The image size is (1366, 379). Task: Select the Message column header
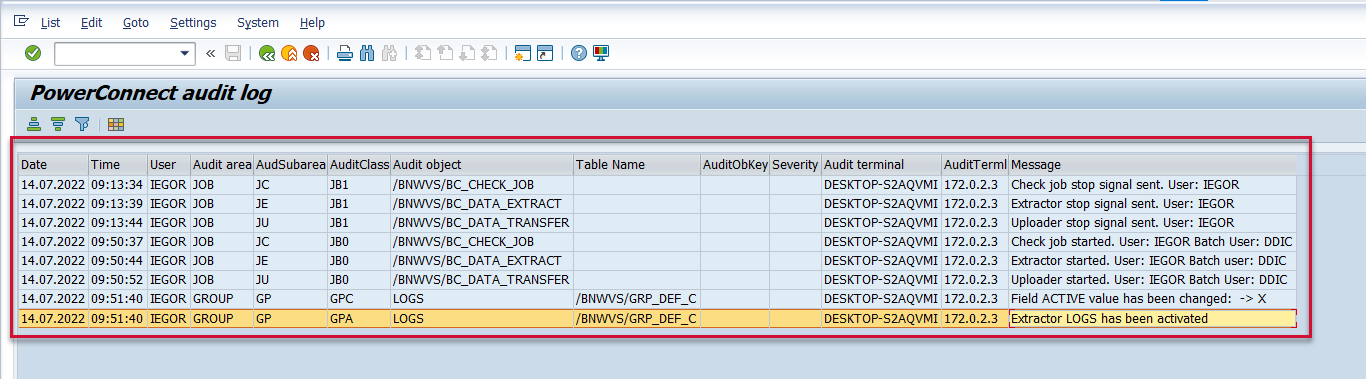(1152, 164)
